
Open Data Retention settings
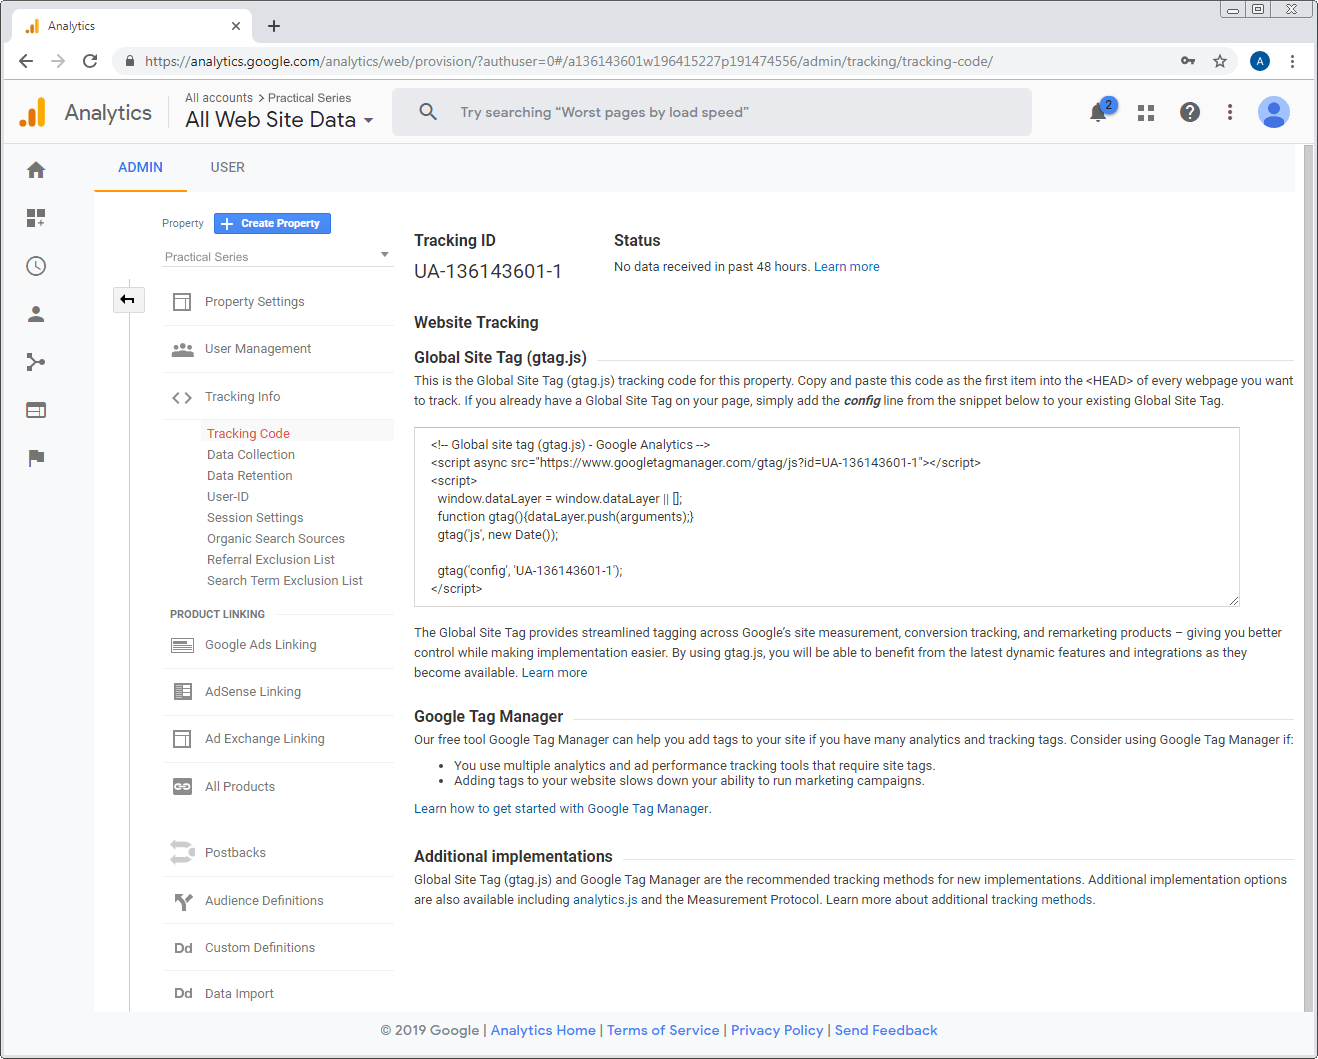click(250, 475)
